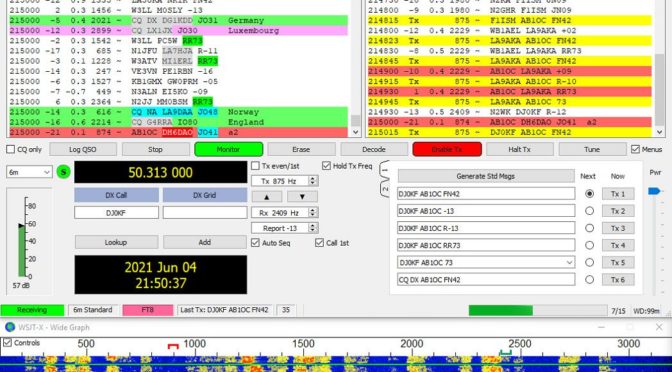Click the Tx 1 Now button
Screen dimensions: 672x372
pyautogui.click(x=618, y=194)
